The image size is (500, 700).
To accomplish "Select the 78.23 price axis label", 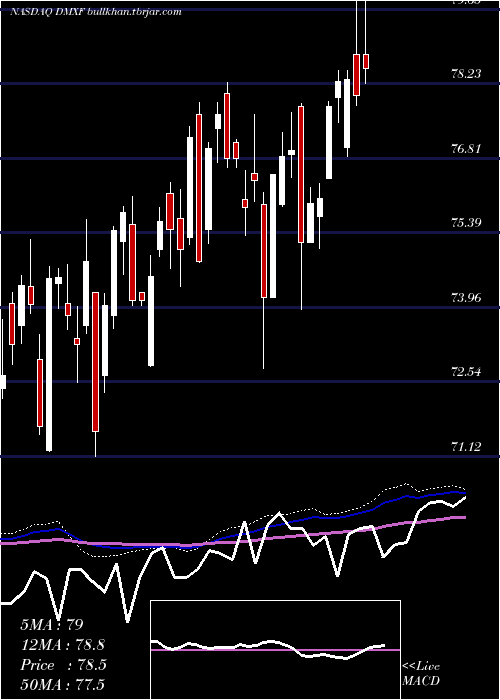I will pos(467,74).
